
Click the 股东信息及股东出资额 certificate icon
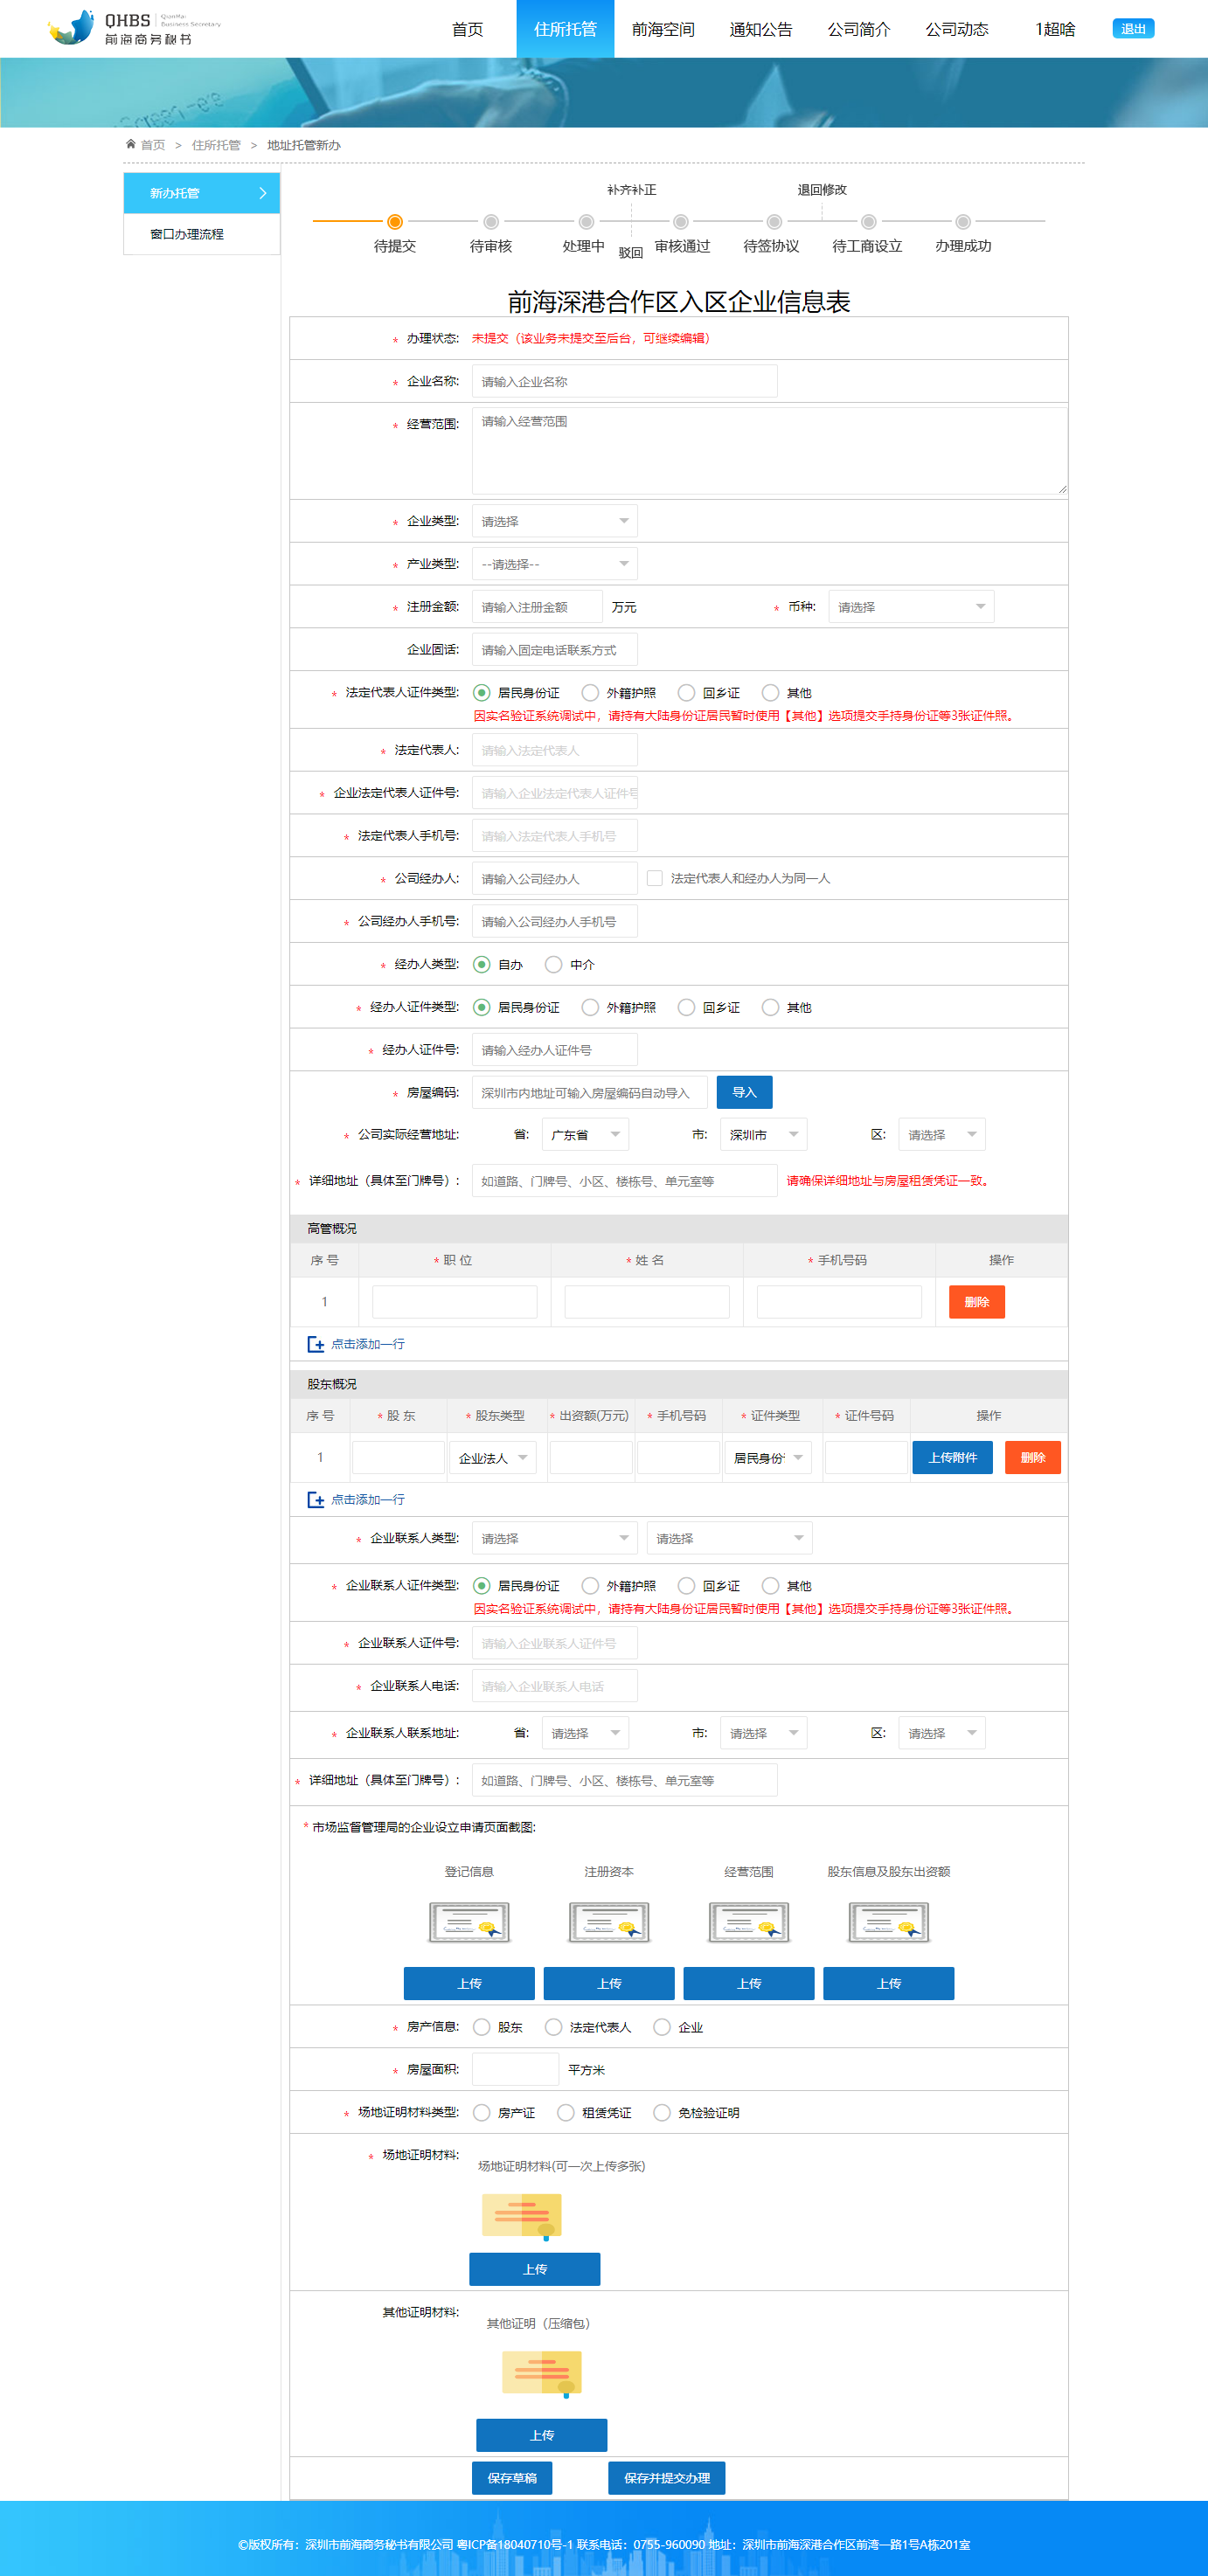pyautogui.click(x=888, y=1921)
